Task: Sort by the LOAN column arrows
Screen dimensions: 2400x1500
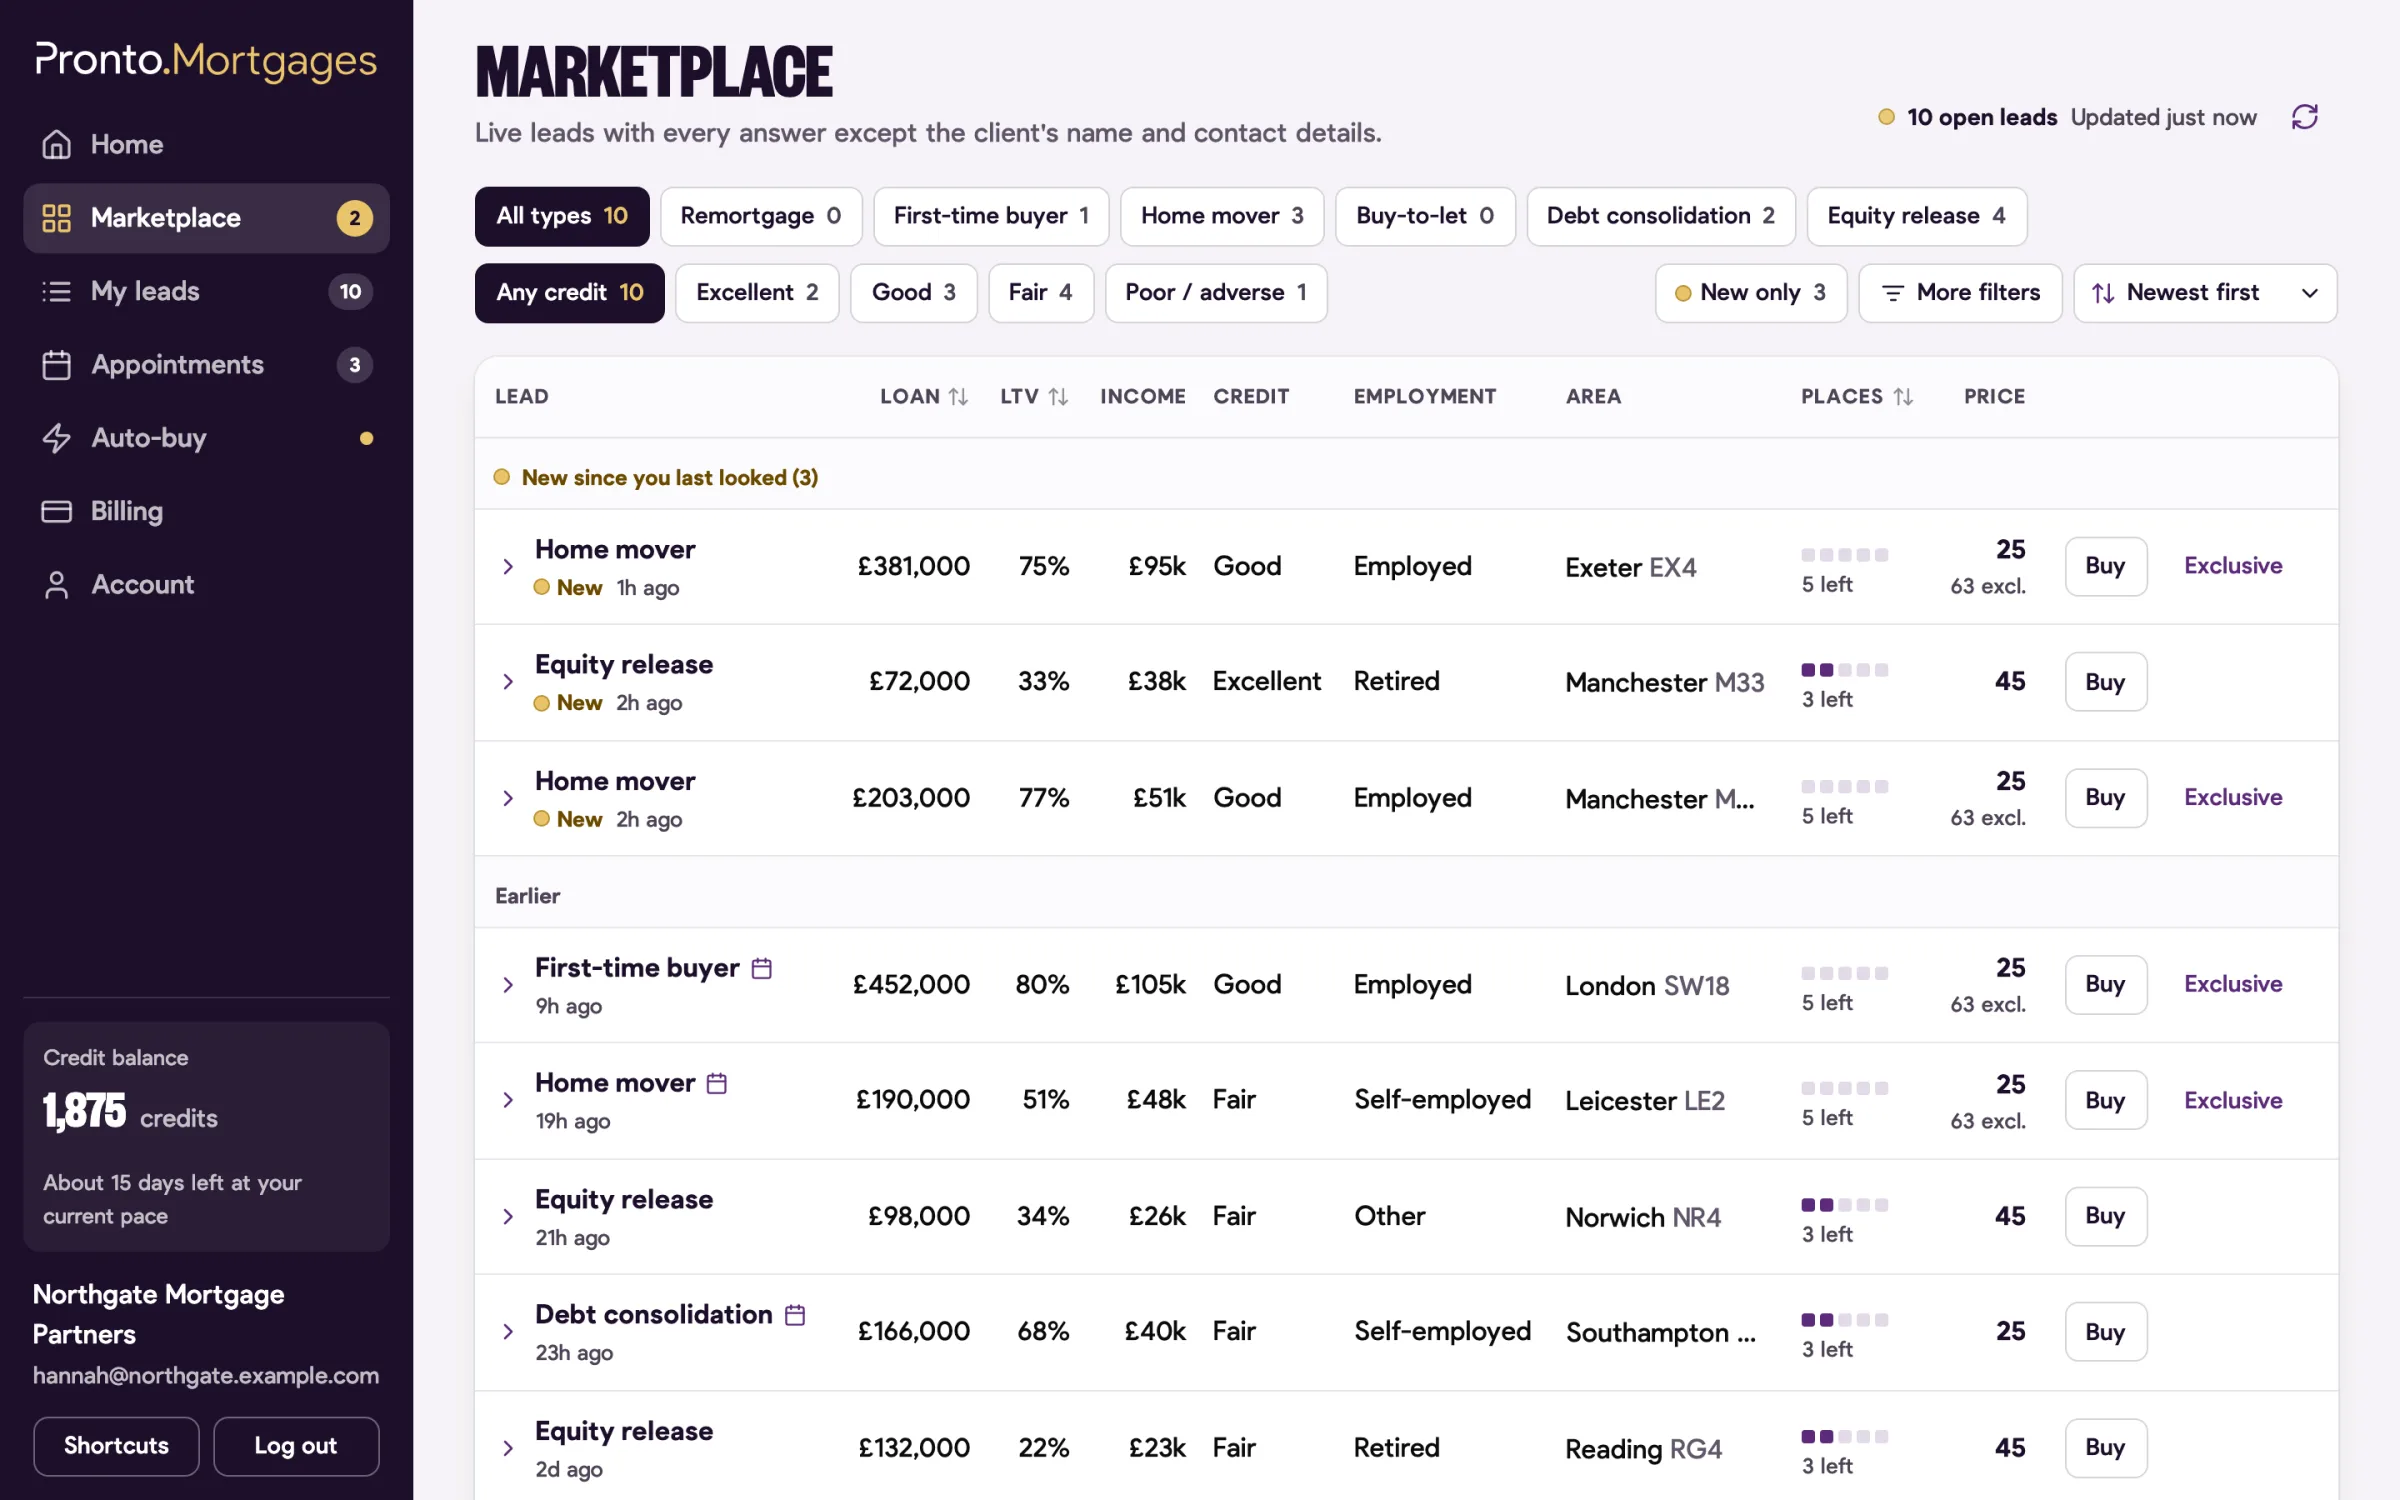Action: (958, 397)
